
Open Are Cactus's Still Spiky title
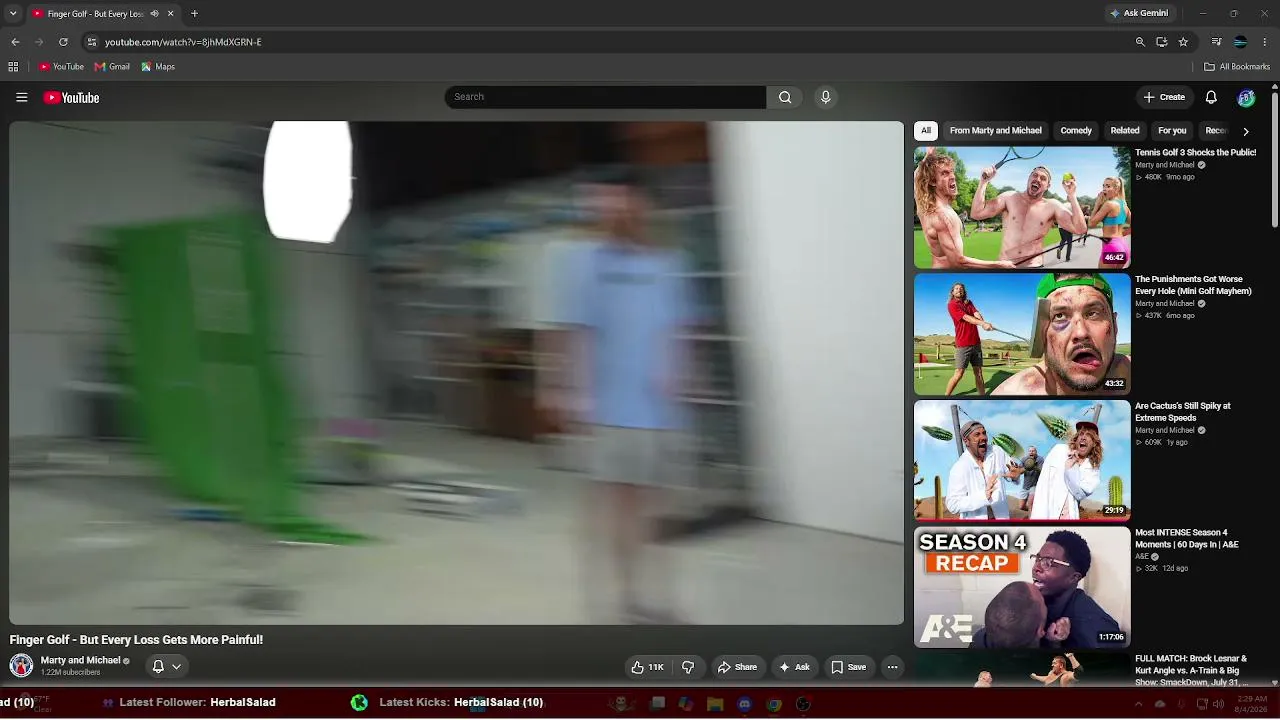click(1183, 412)
